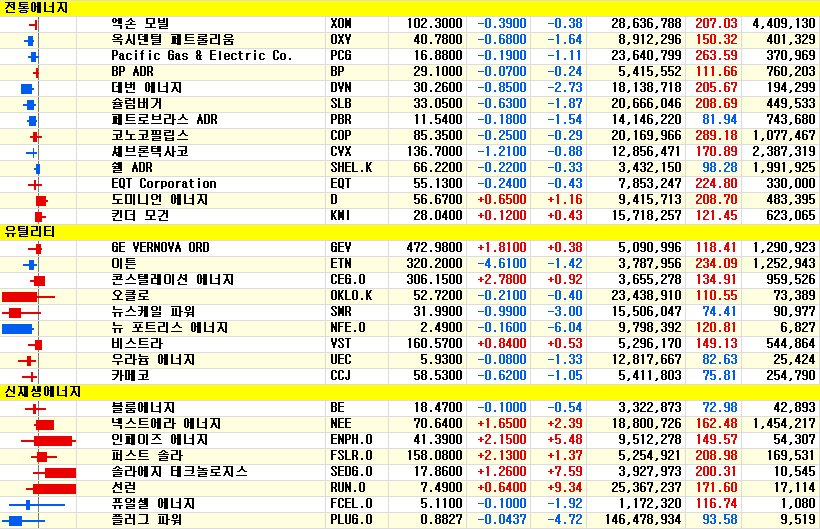This screenshot has width=820, height=529.
Task: Click the candlestick for 선런 row
Action: pos(51,489)
